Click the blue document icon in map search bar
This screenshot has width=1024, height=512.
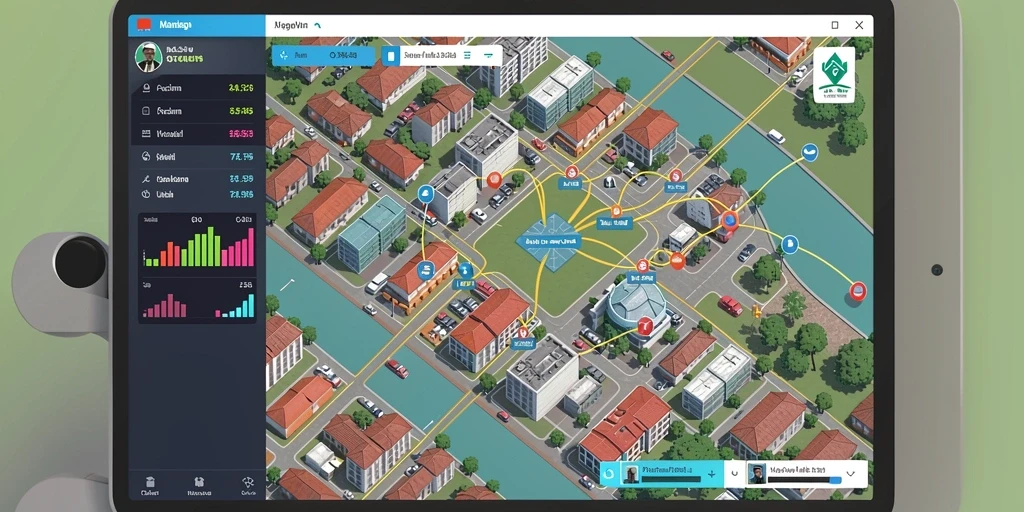click(391, 56)
